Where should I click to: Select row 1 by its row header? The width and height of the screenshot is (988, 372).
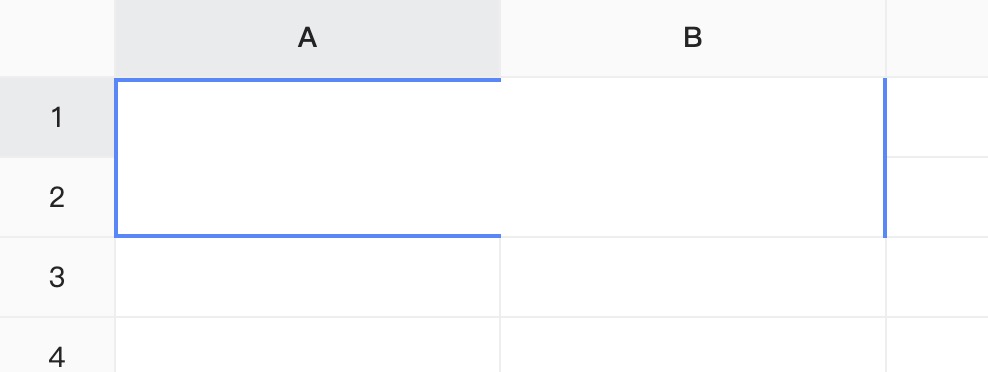tap(57, 117)
